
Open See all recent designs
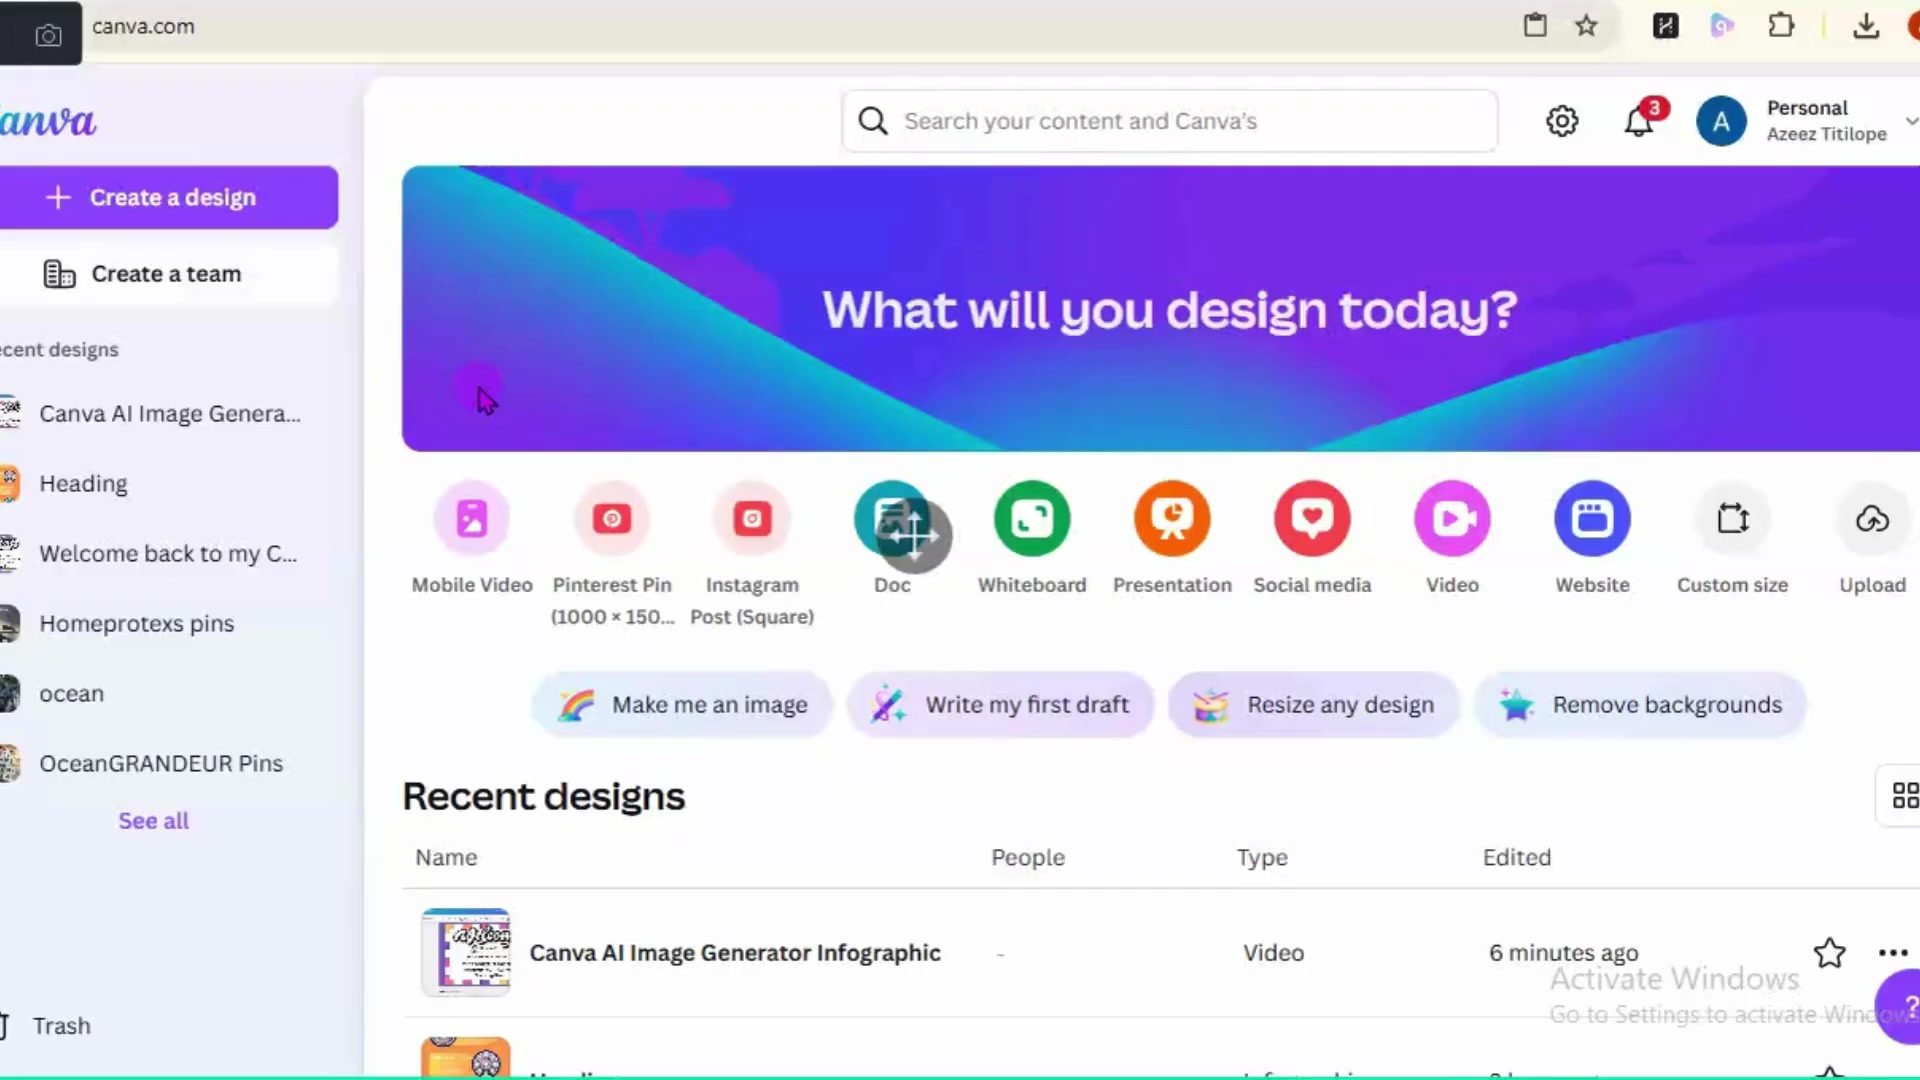[153, 821]
